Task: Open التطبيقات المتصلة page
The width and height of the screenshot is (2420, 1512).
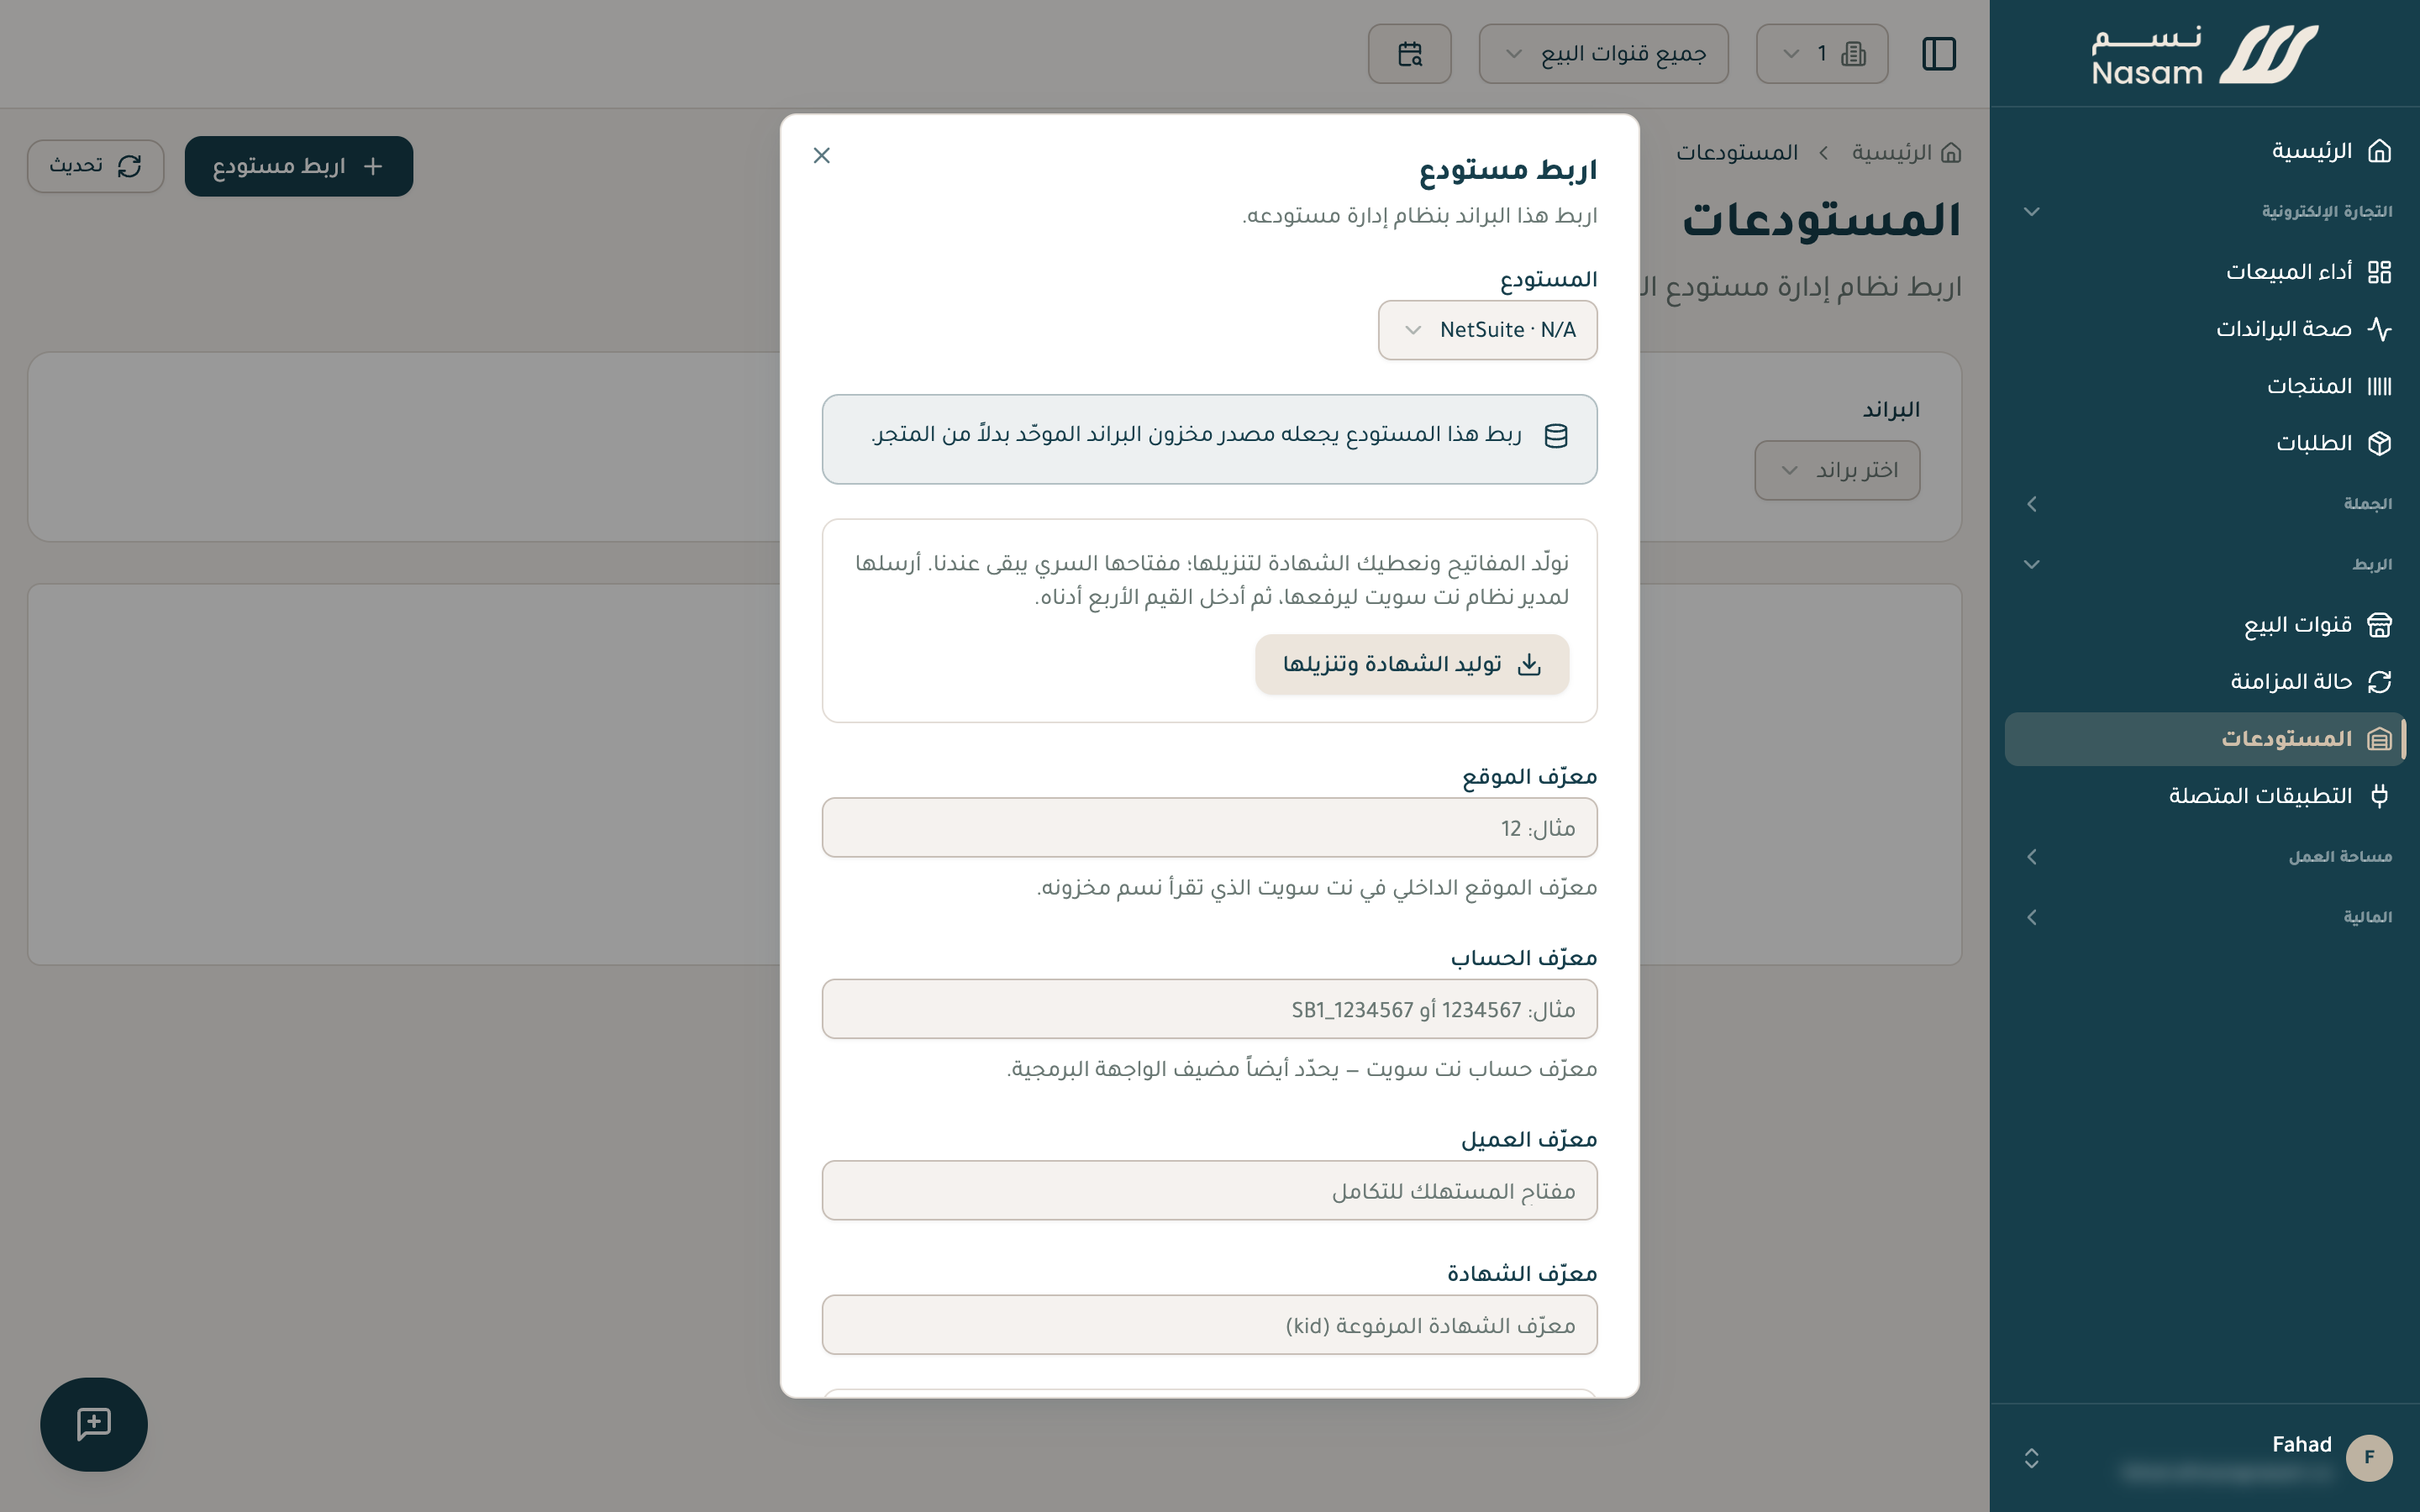Action: [x=2204, y=796]
